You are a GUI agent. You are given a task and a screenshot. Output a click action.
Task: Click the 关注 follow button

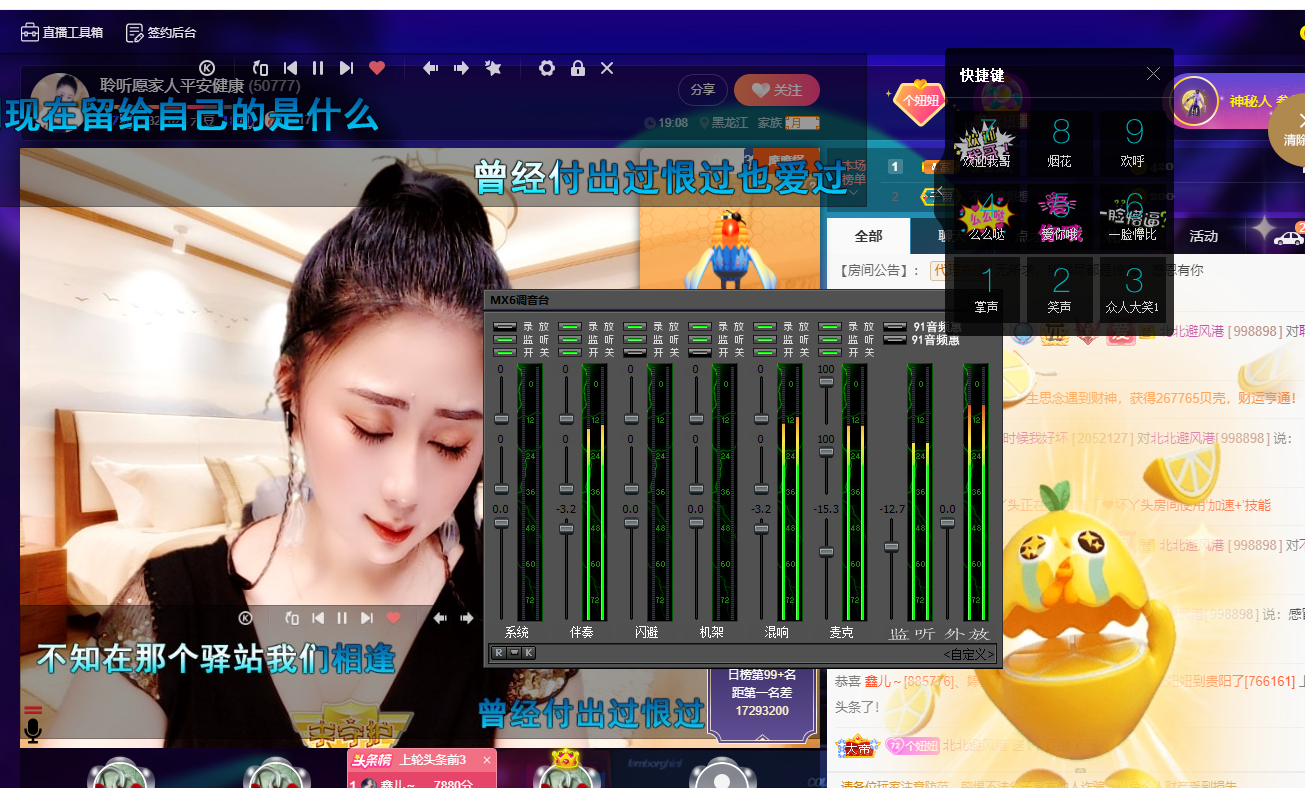click(x=777, y=90)
